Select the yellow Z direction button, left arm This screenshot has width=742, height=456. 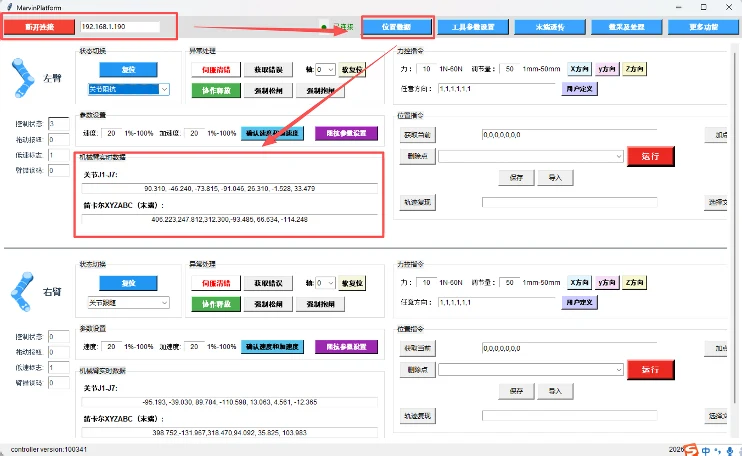tap(634, 69)
